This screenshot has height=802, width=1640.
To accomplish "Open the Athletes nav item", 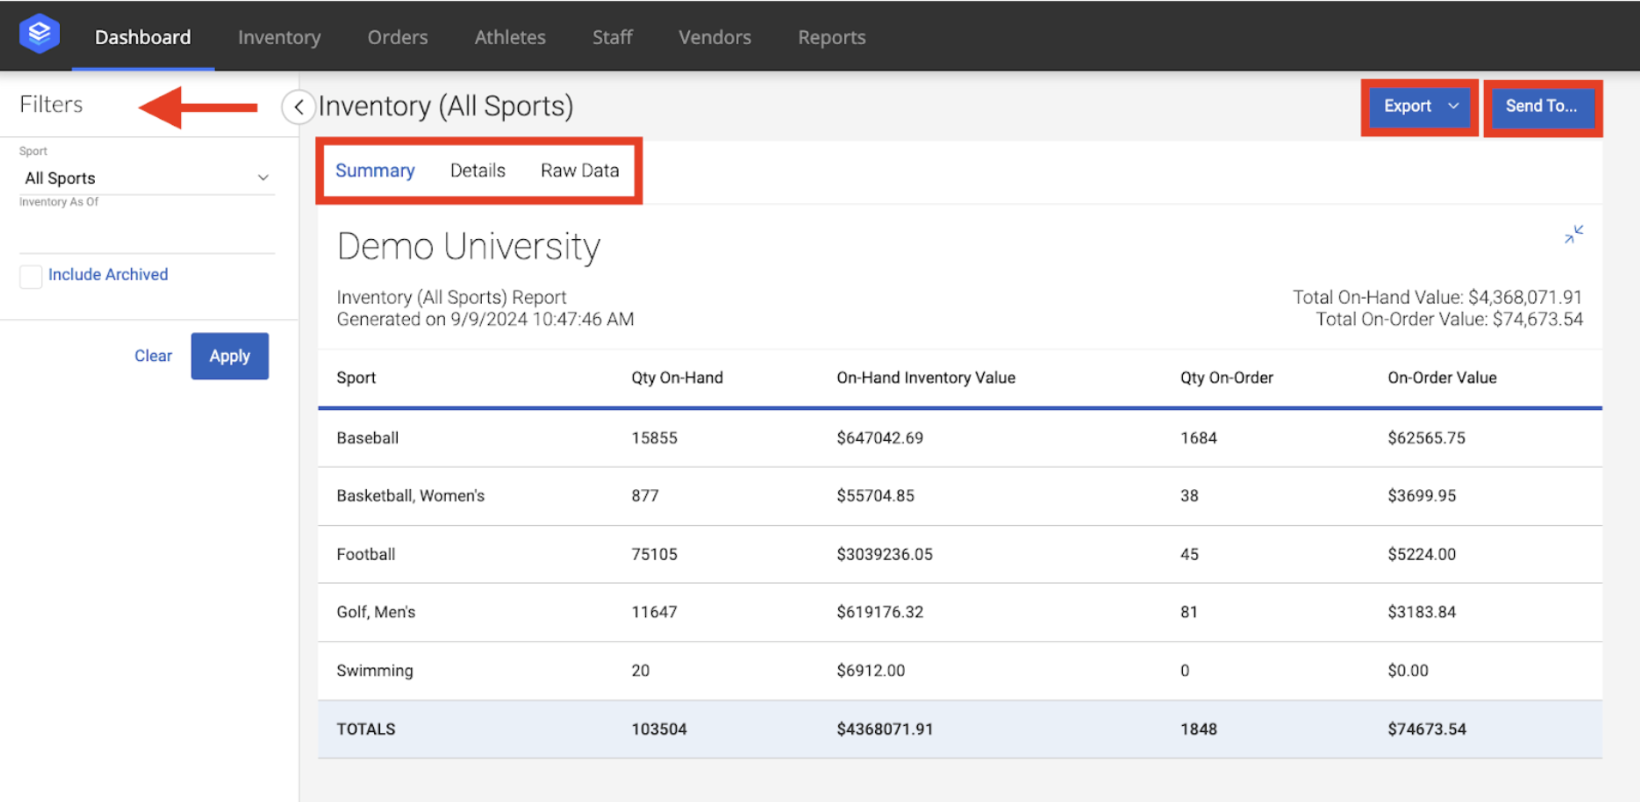I will pyautogui.click(x=510, y=37).
